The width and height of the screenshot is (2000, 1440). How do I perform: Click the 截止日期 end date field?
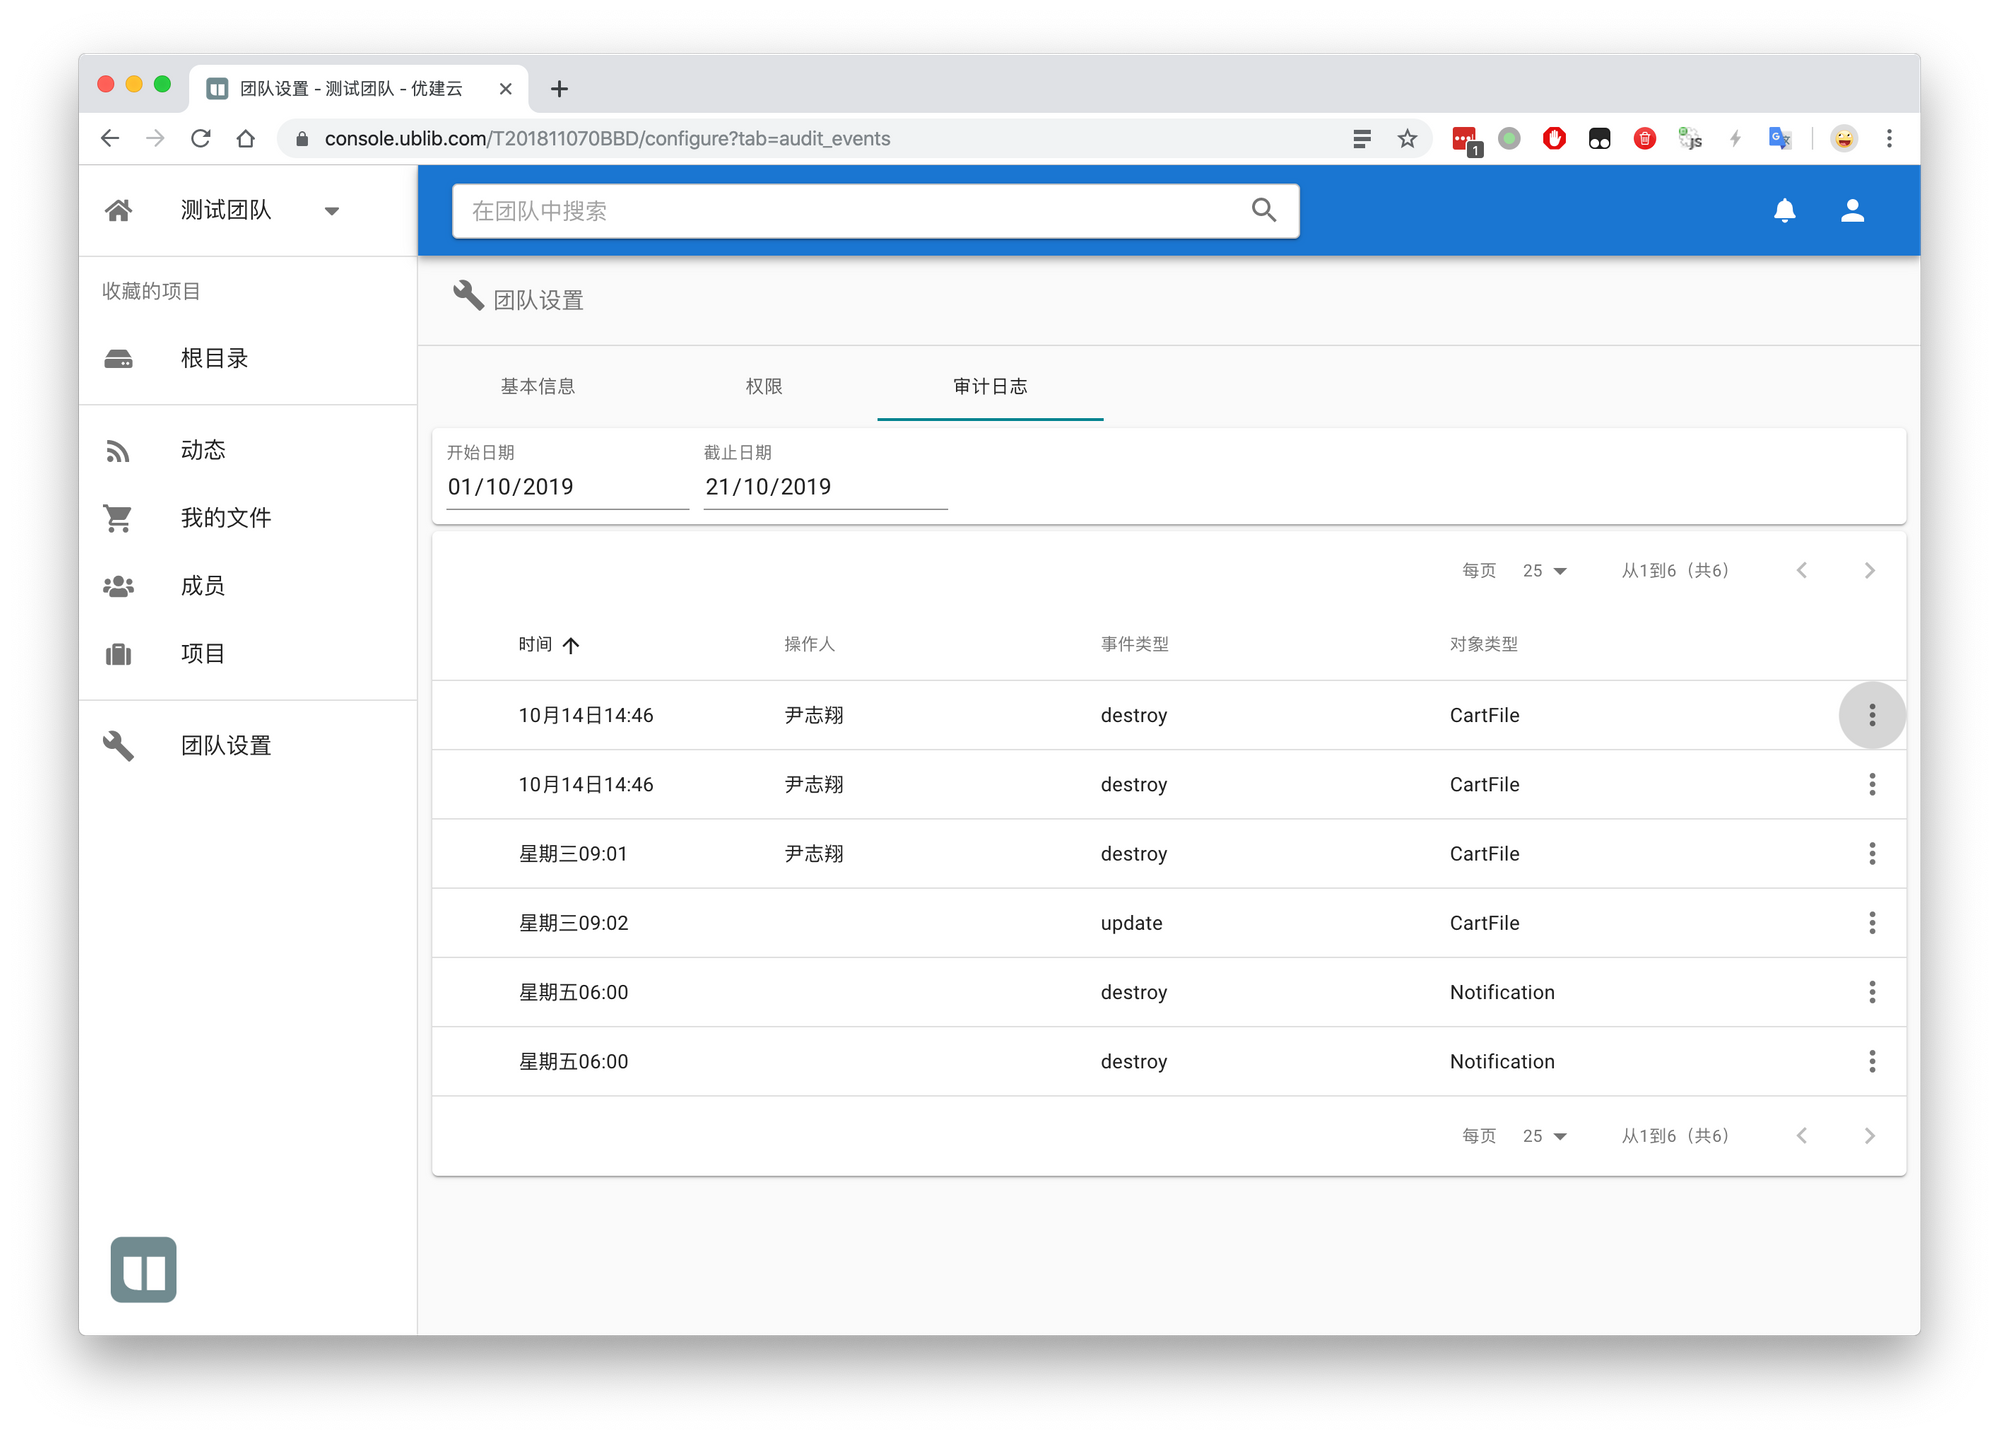tap(824, 487)
